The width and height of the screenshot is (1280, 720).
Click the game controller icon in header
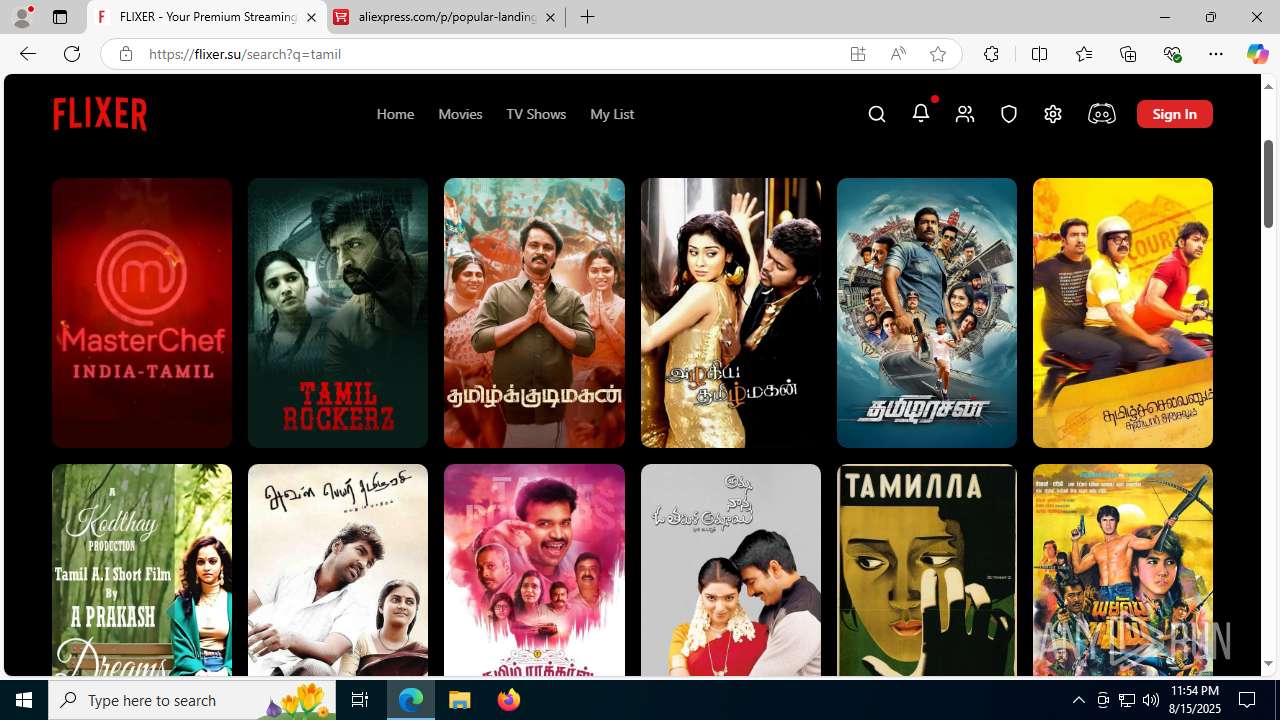point(1101,114)
